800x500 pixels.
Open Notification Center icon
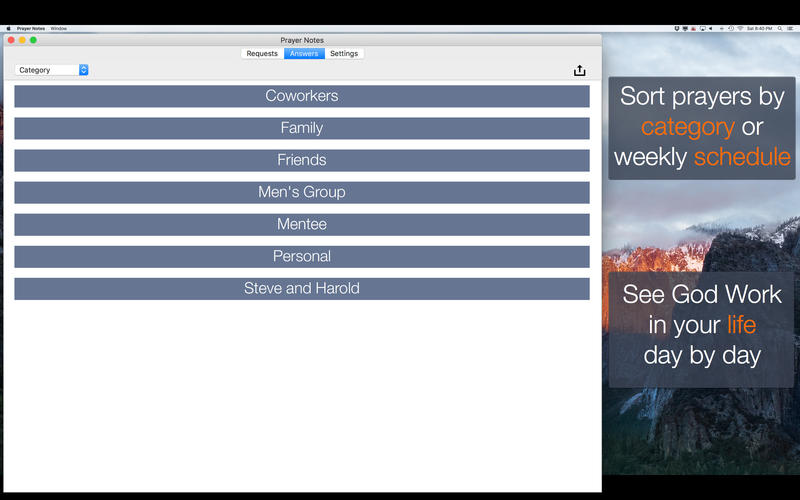tap(790, 28)
